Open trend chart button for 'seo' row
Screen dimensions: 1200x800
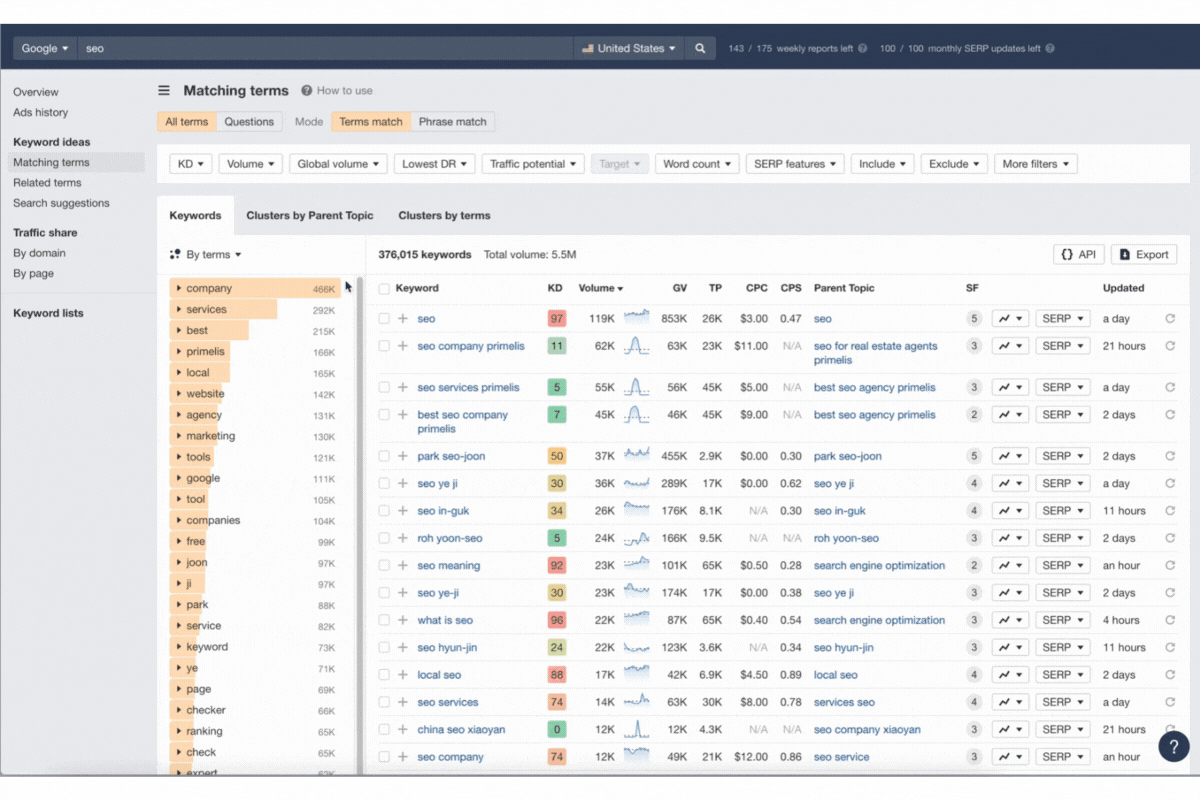click(x=1010, y=319)
